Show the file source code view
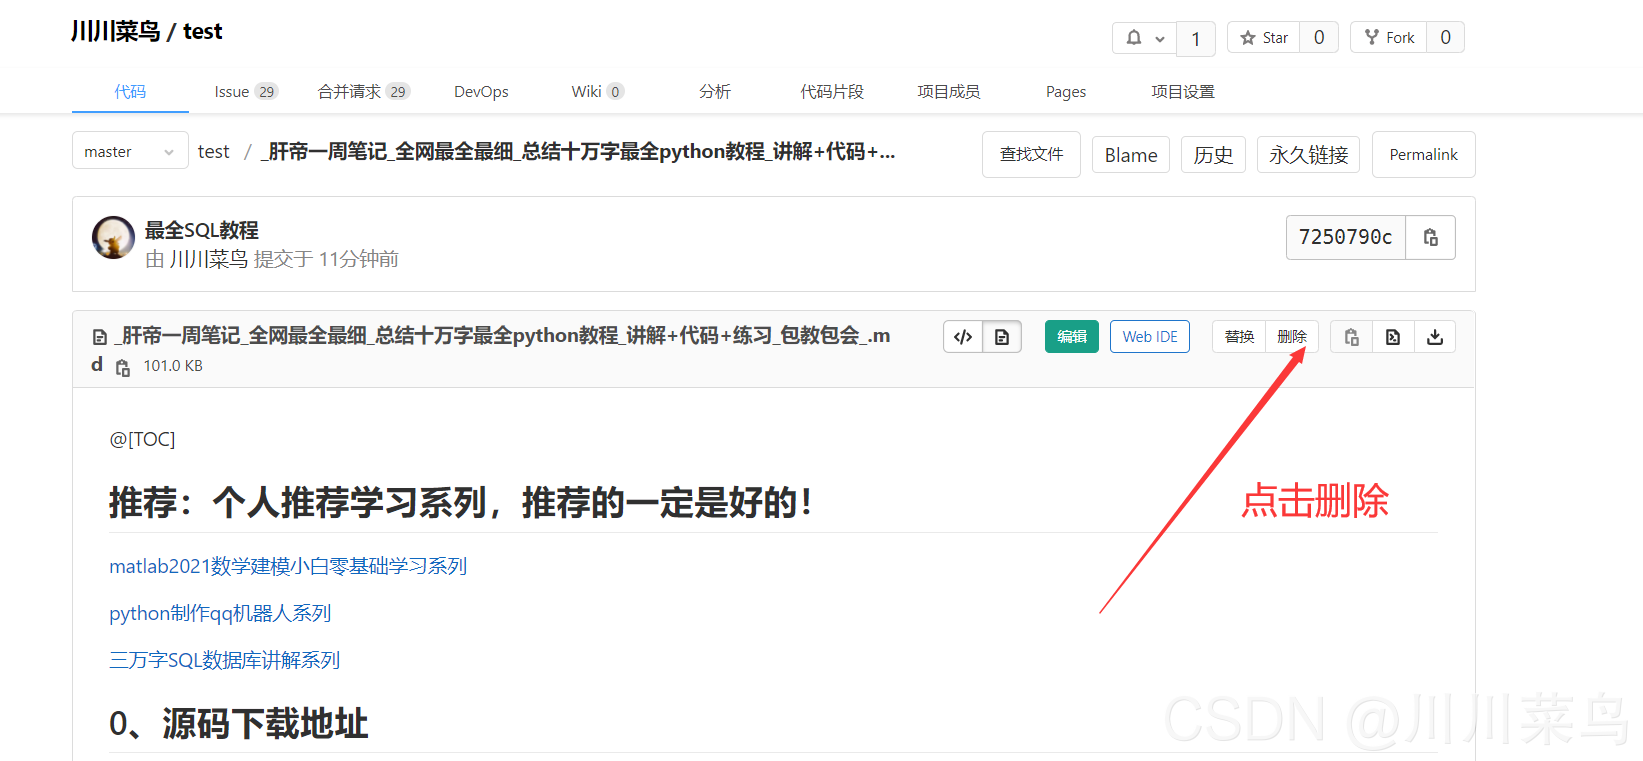 [x=963, y=337]
